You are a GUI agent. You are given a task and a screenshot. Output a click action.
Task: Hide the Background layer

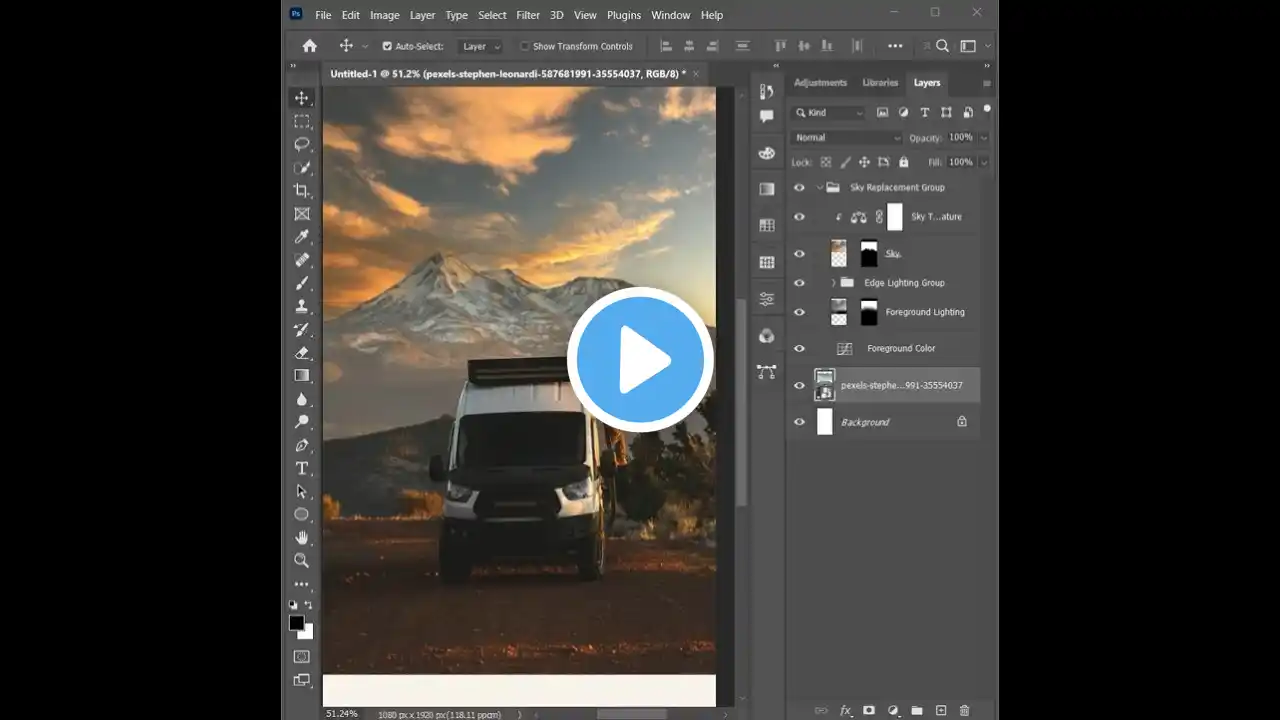click(x=799, y=422)
